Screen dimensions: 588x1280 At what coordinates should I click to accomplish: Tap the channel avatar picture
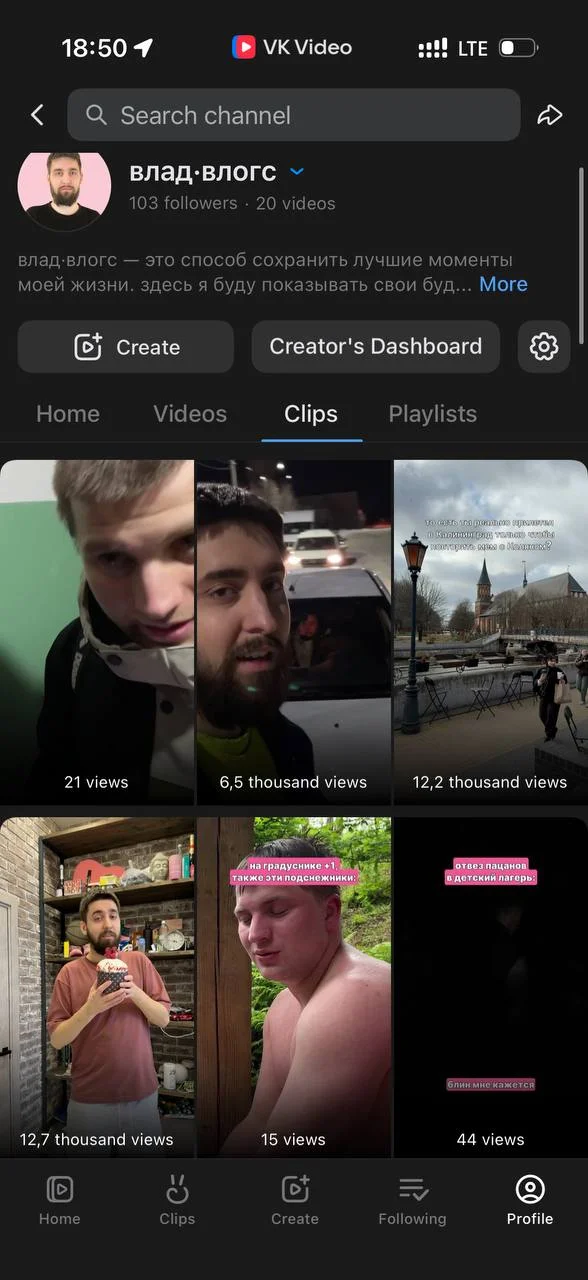[x=64, y=188]
